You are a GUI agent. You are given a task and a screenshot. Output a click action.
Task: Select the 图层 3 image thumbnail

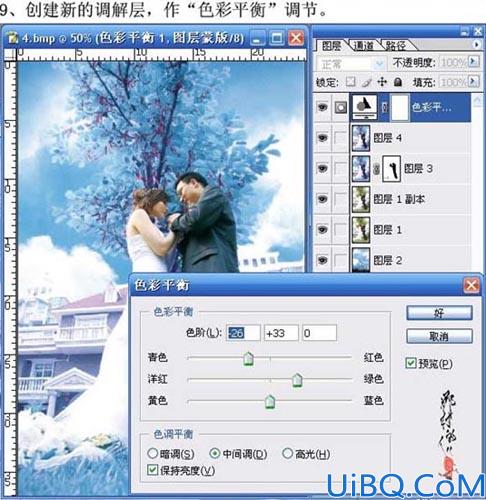361,168
